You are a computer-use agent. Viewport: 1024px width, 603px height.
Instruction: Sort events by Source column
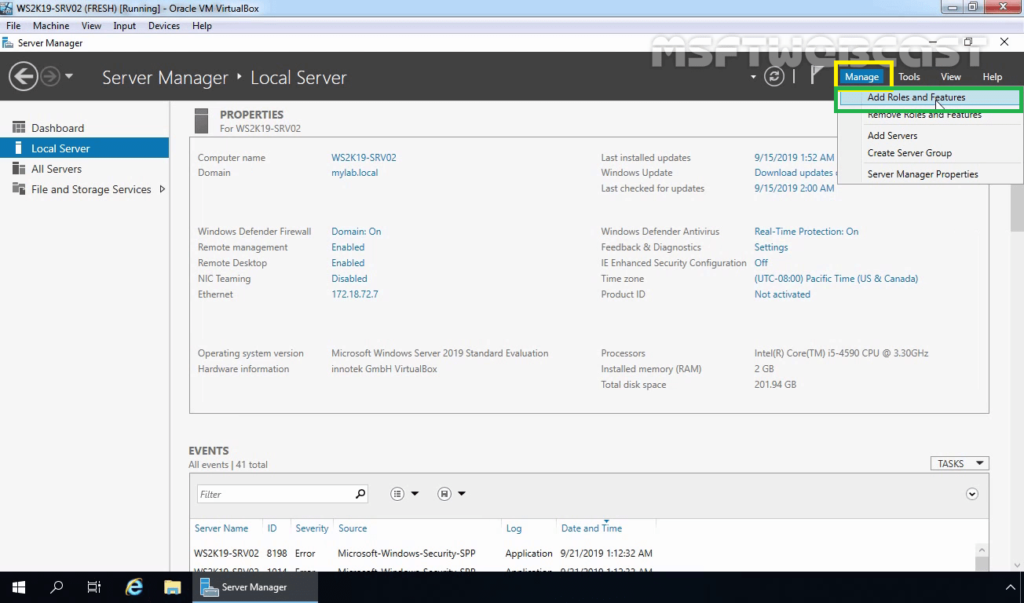353,528
